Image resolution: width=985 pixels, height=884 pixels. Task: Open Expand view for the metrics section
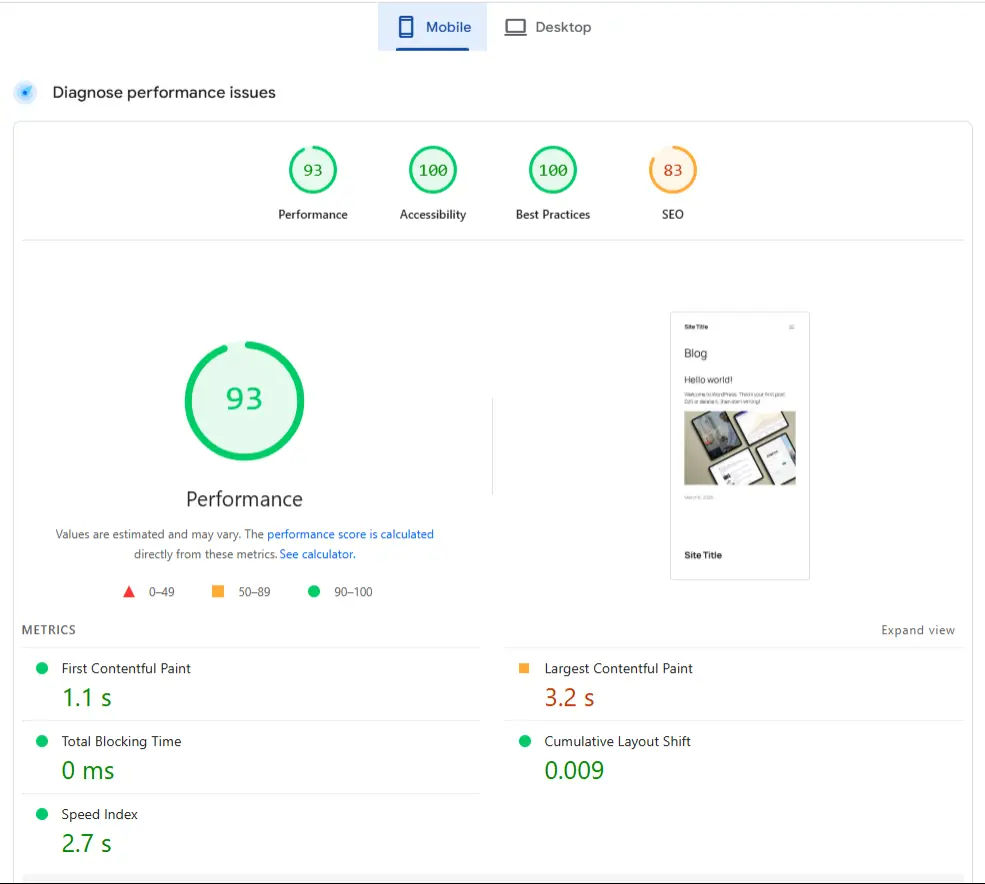(x=917, y=630)
